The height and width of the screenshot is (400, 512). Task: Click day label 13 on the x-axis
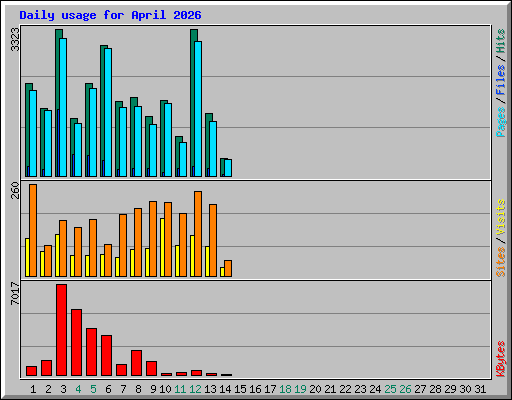[210, 389]
